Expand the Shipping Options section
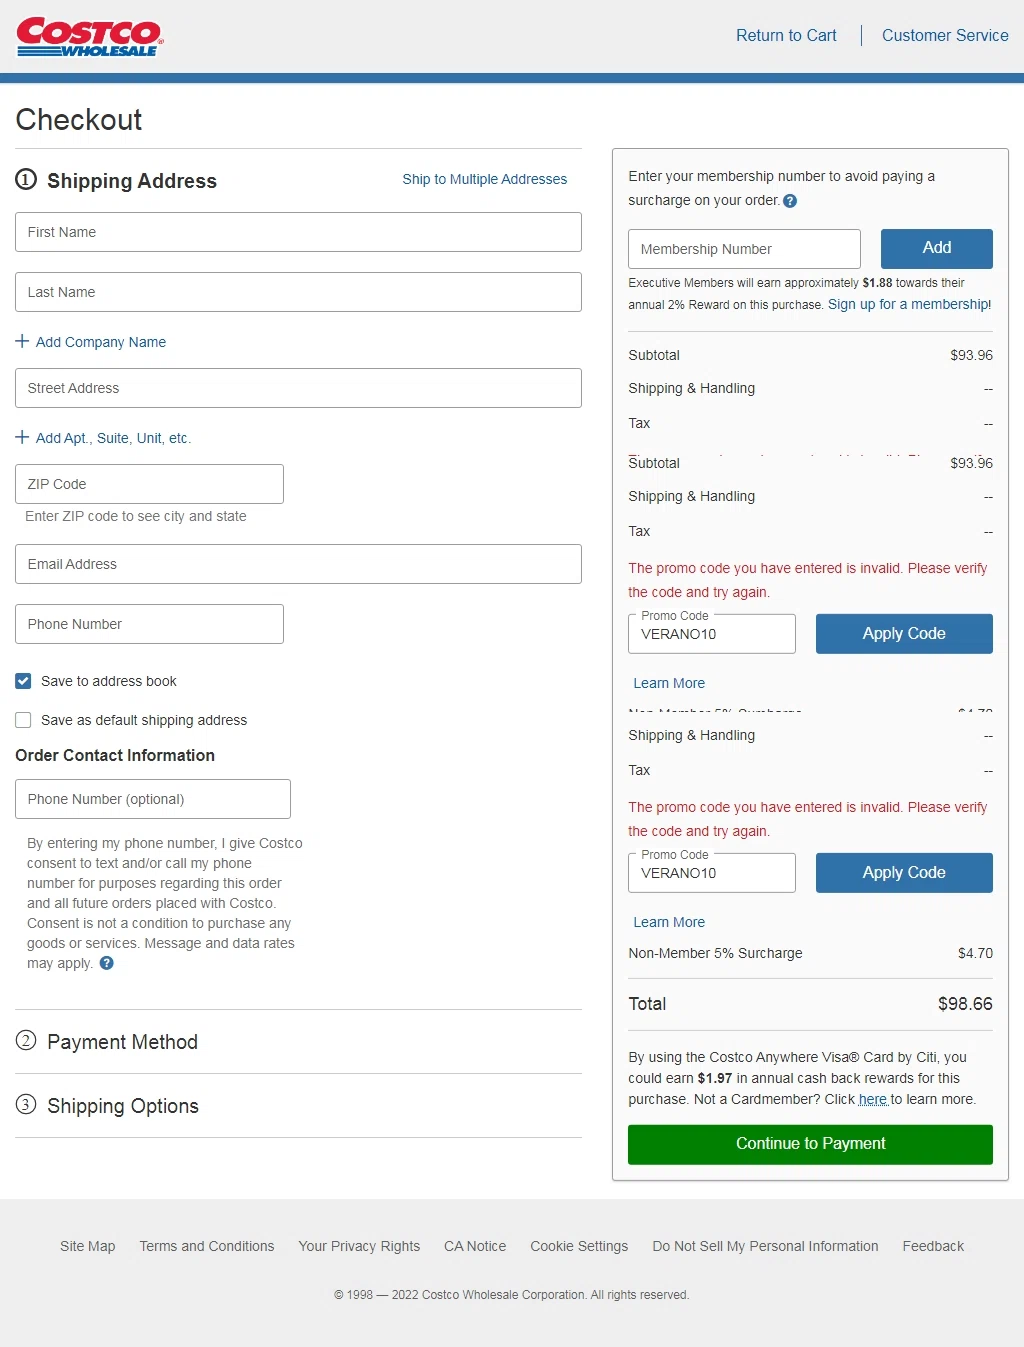 (x=122, y=1106)
